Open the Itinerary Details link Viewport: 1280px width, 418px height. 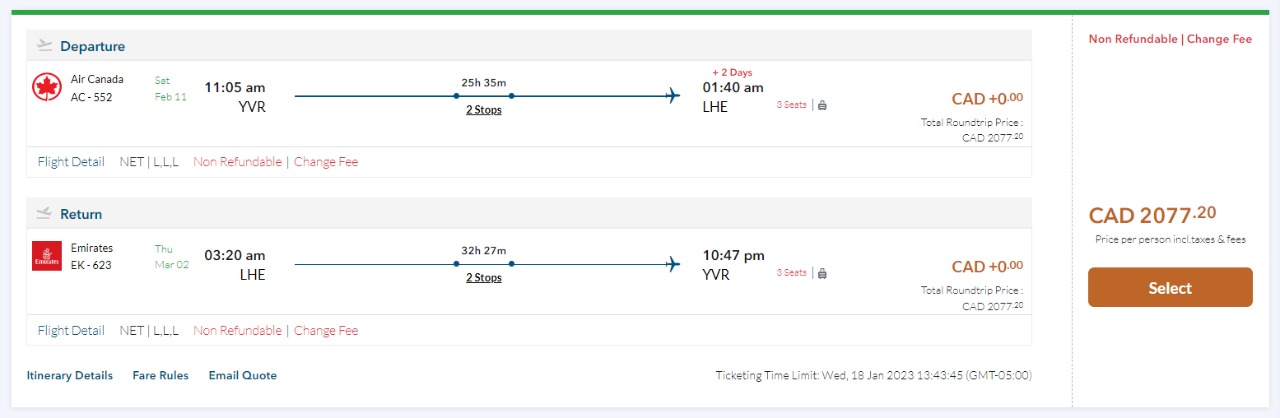tap(69, 376)
